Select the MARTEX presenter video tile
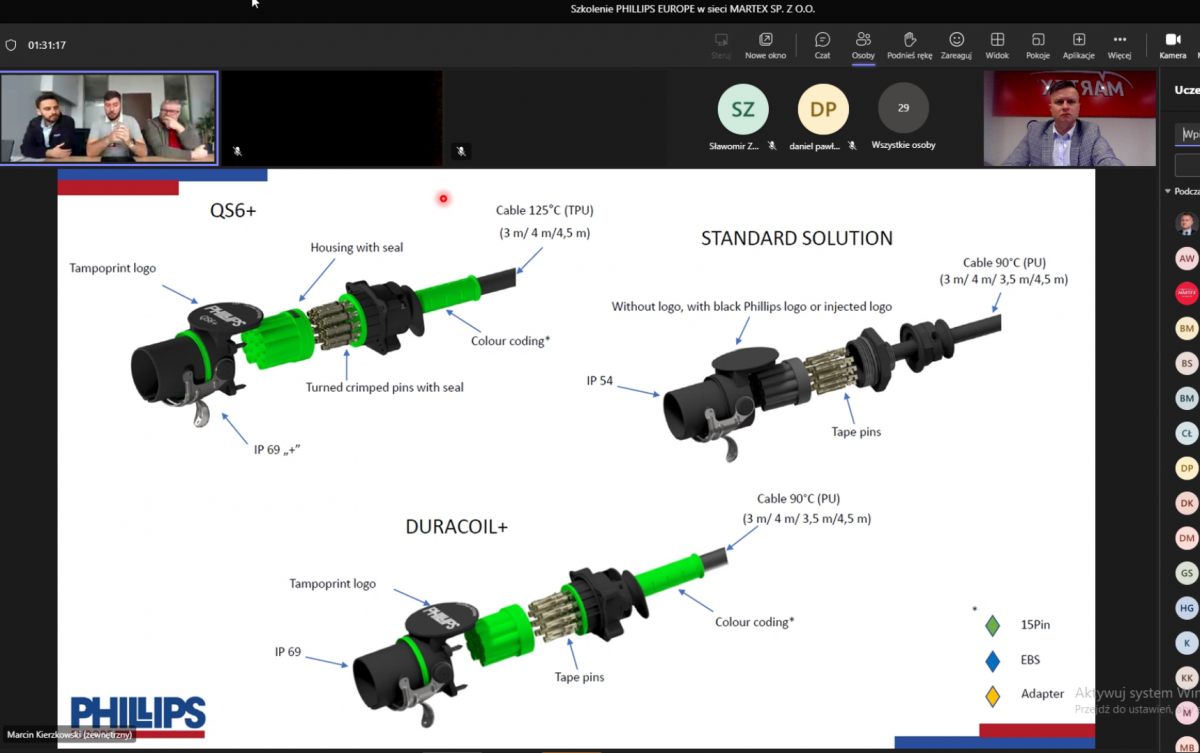This screenshot has height=753, width=1200. pyautogui.click(x=1070, y=118)
